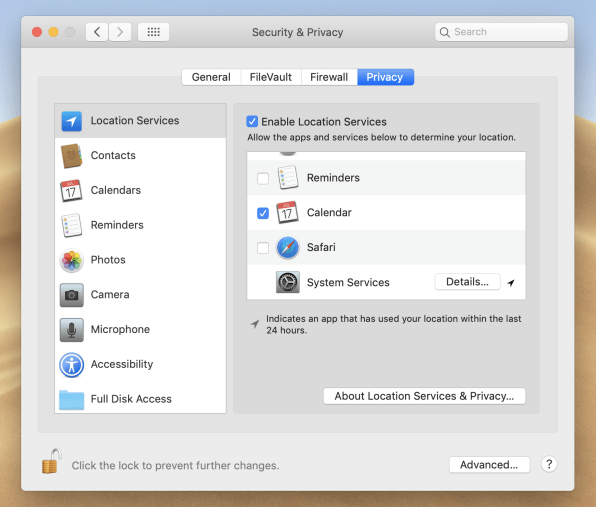Select Photos label in sidebar

tap(108, 260)
